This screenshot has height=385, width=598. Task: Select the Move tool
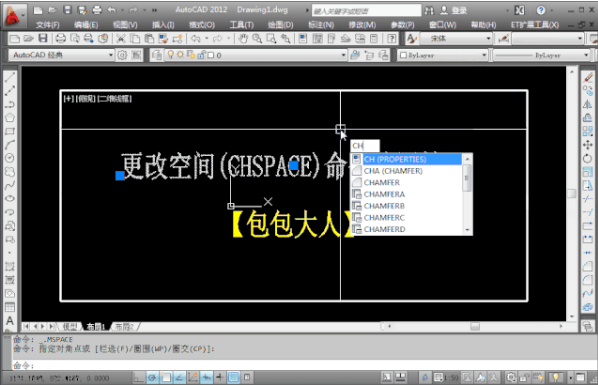point(588,145)
